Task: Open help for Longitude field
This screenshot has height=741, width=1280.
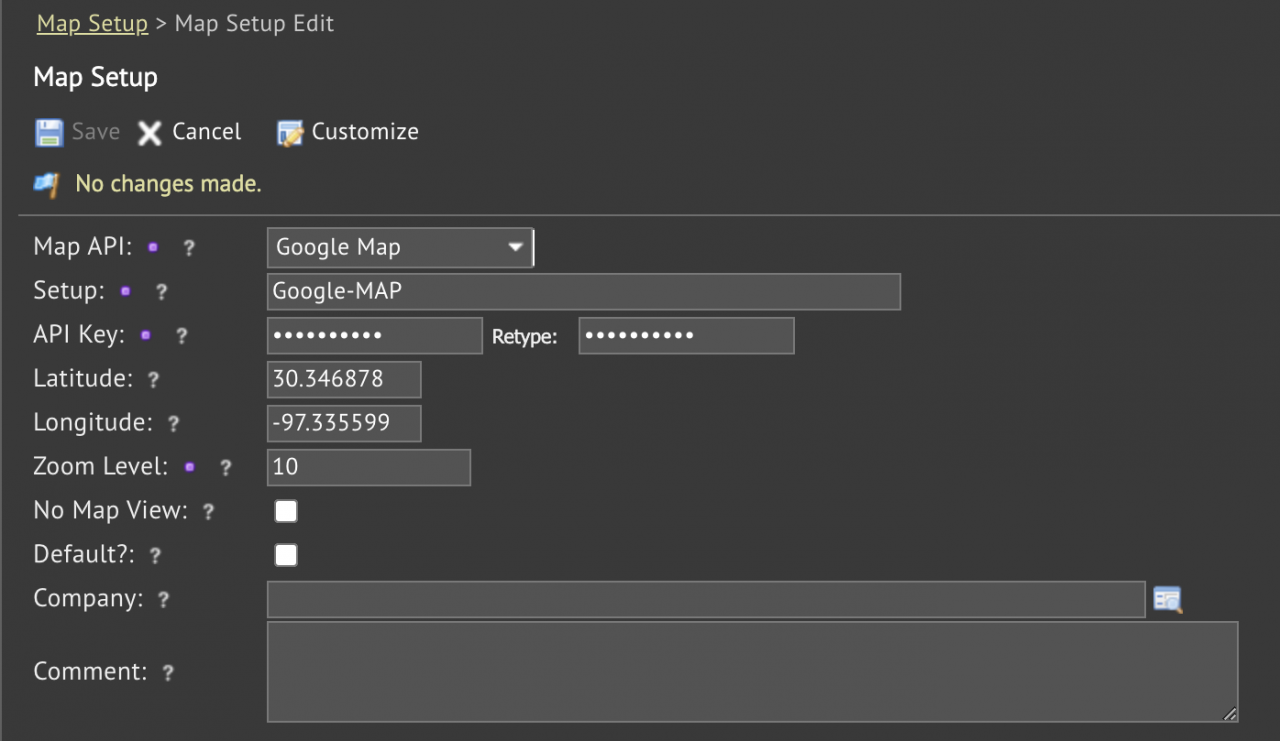Action: 173,424
